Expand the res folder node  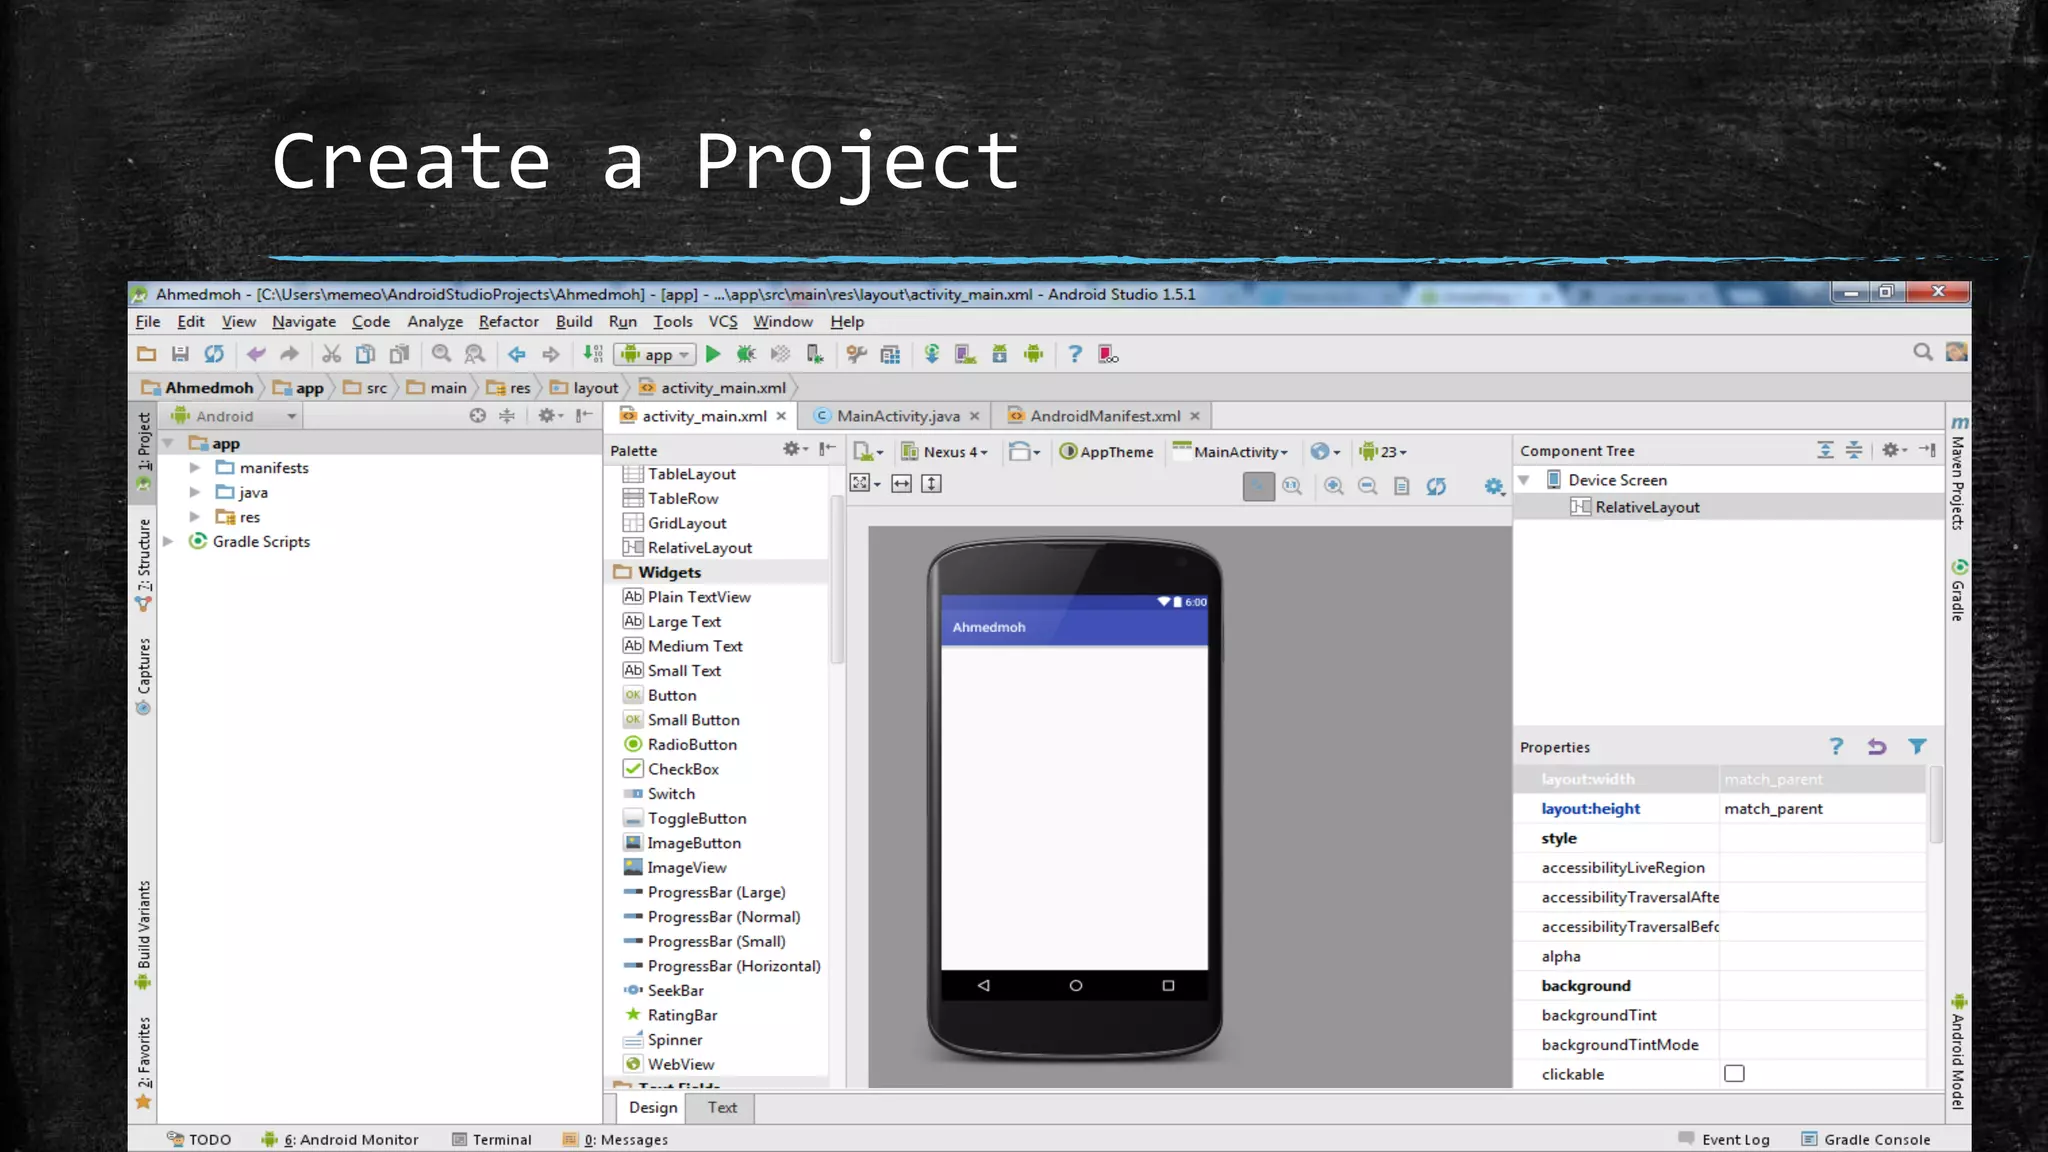coord(195,517)
